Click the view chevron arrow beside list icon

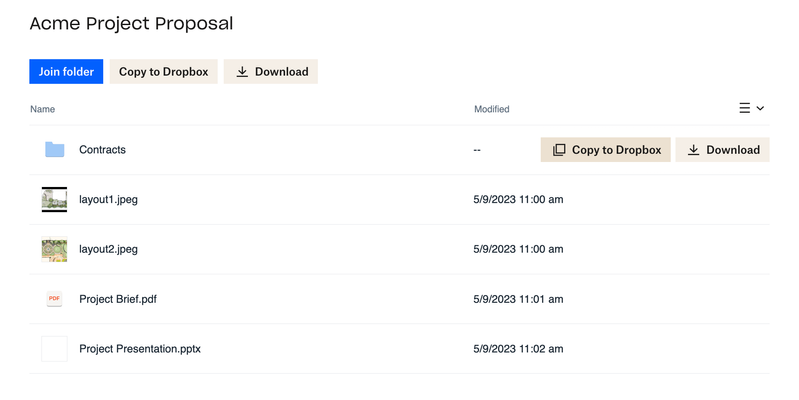pos(760,108)
